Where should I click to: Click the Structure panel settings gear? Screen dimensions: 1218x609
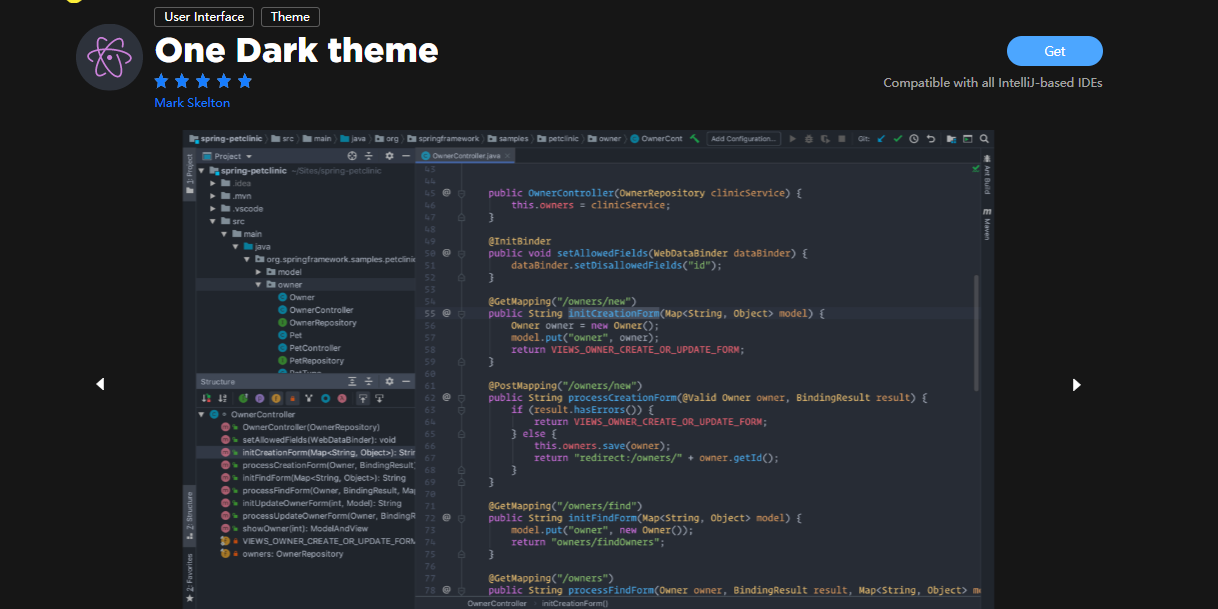point(389,382)
